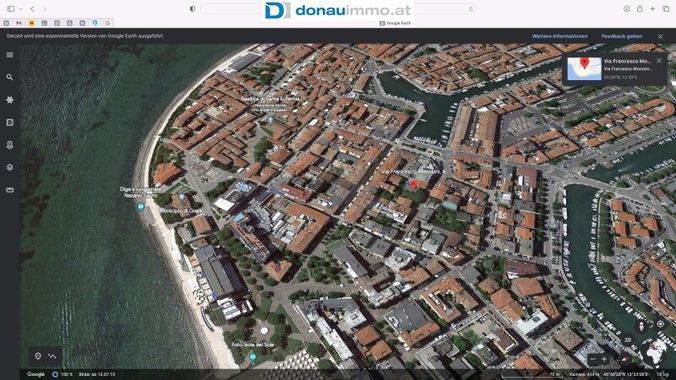Image resolution: width=676 pixels, height=380 pixels.
Task: Click Weitere Informationen link
Action: [x=560, y=36]
